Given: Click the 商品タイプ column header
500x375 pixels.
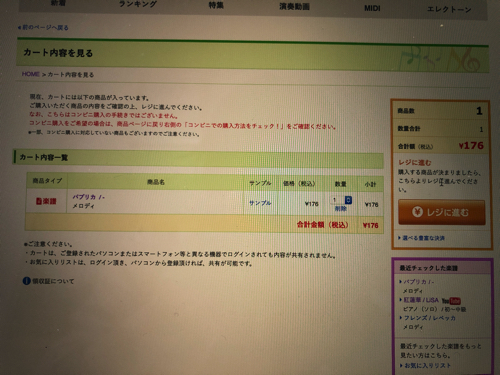Looking at the screenshot, I should [47, 181].
